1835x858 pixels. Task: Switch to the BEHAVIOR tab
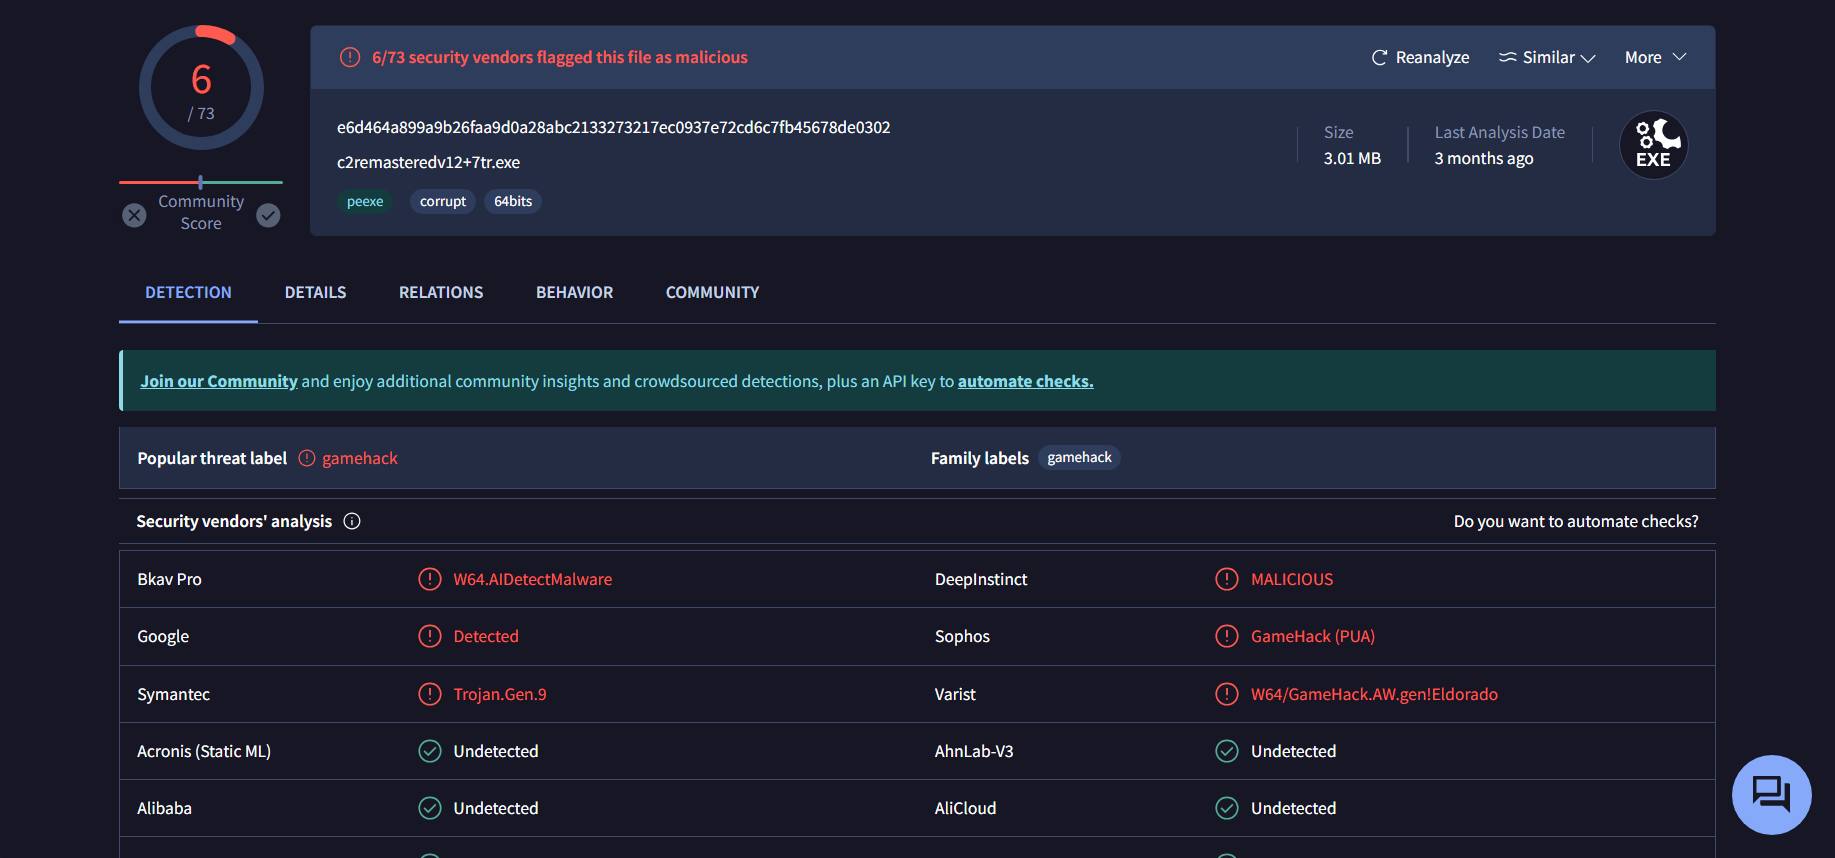click(575, 293)
